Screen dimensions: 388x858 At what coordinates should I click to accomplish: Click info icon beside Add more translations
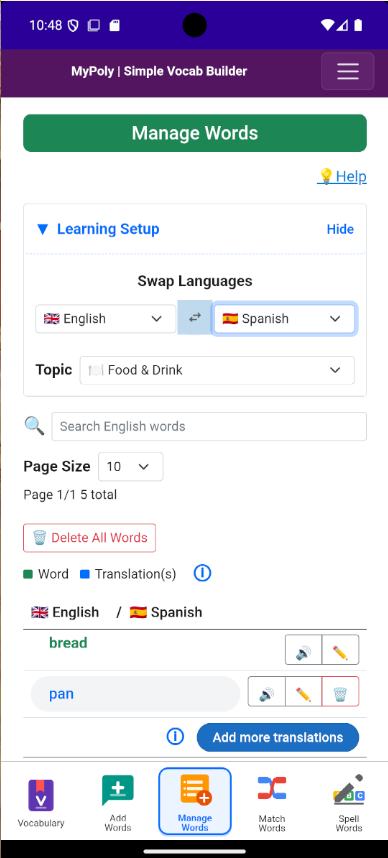pyautogui.click(x=175, y=737)
